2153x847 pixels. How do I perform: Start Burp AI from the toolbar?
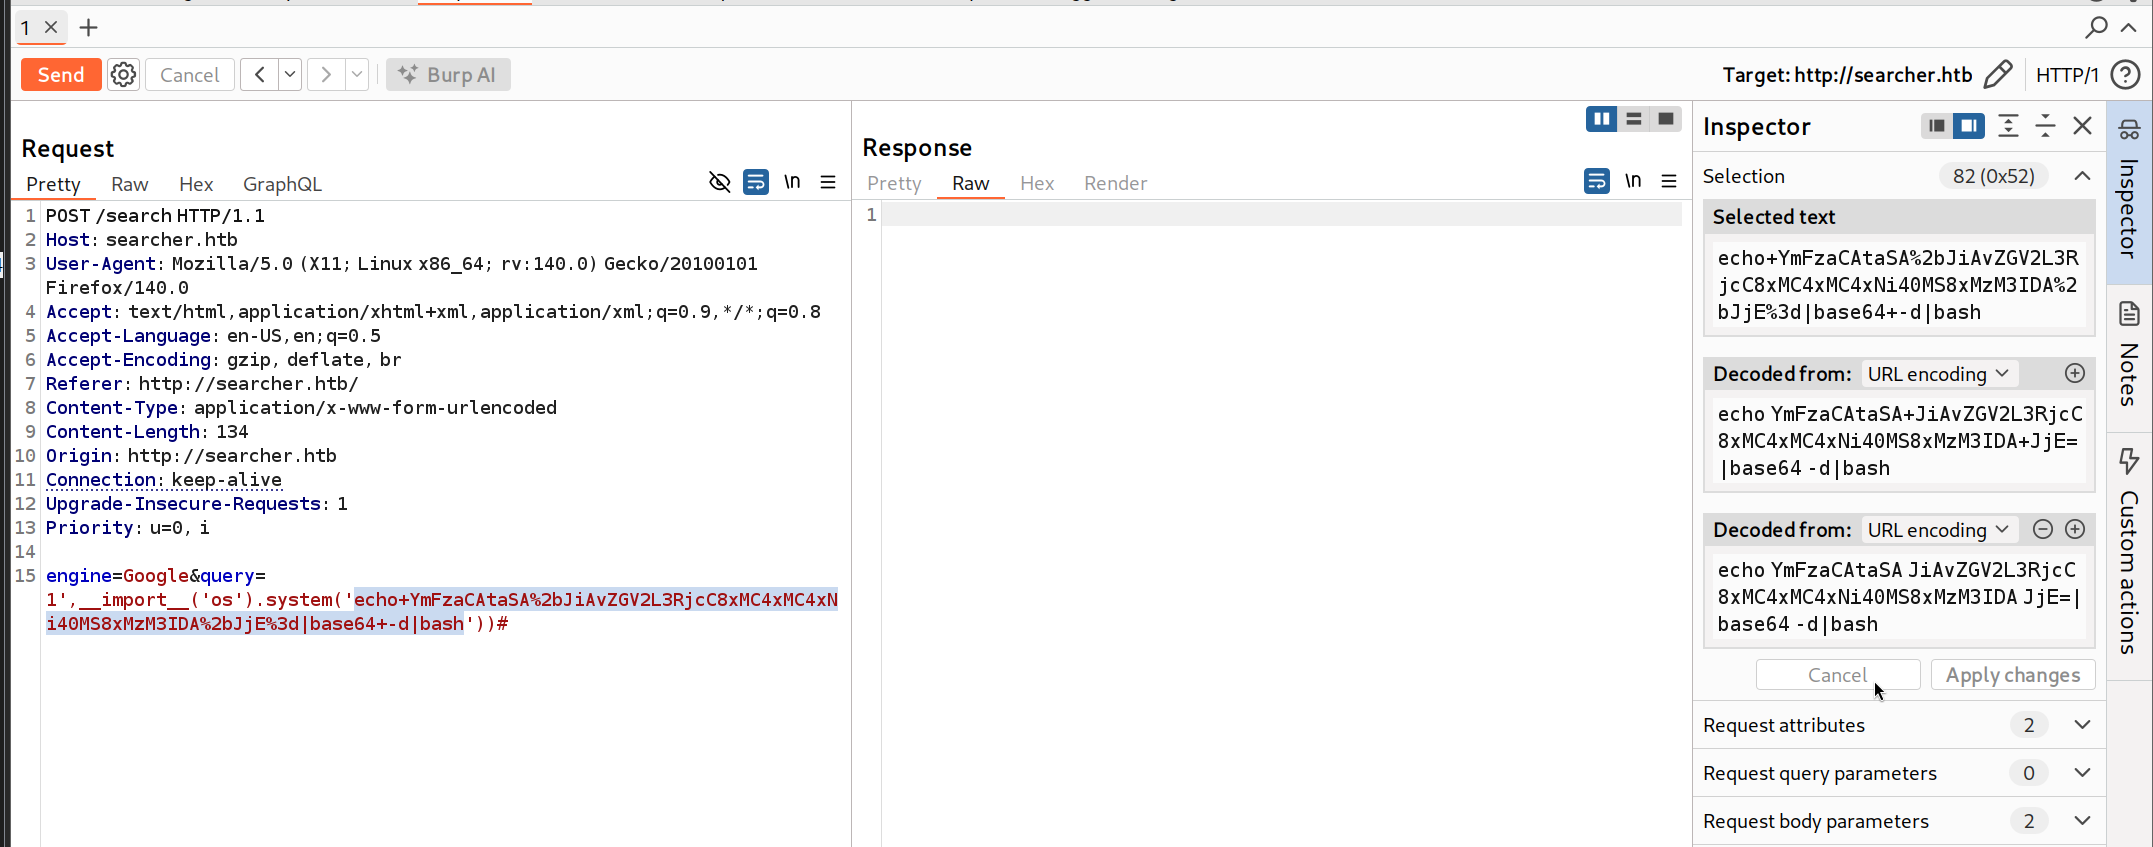click(448, 75)
